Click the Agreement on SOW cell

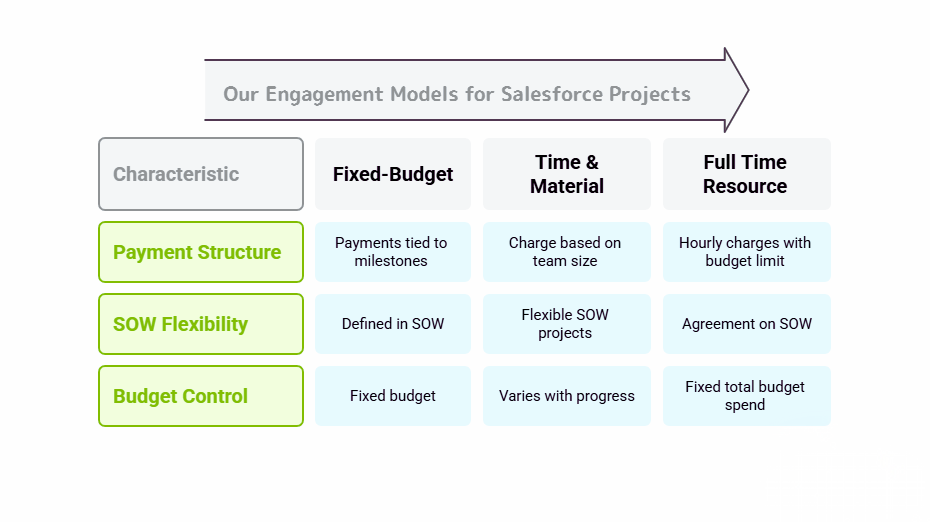coord(746,324)
